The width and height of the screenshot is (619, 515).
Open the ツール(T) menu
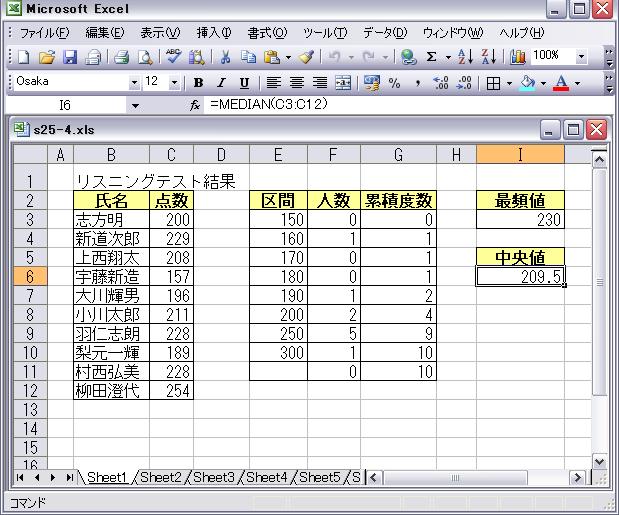pyautogui.click(x=325, y=33)
